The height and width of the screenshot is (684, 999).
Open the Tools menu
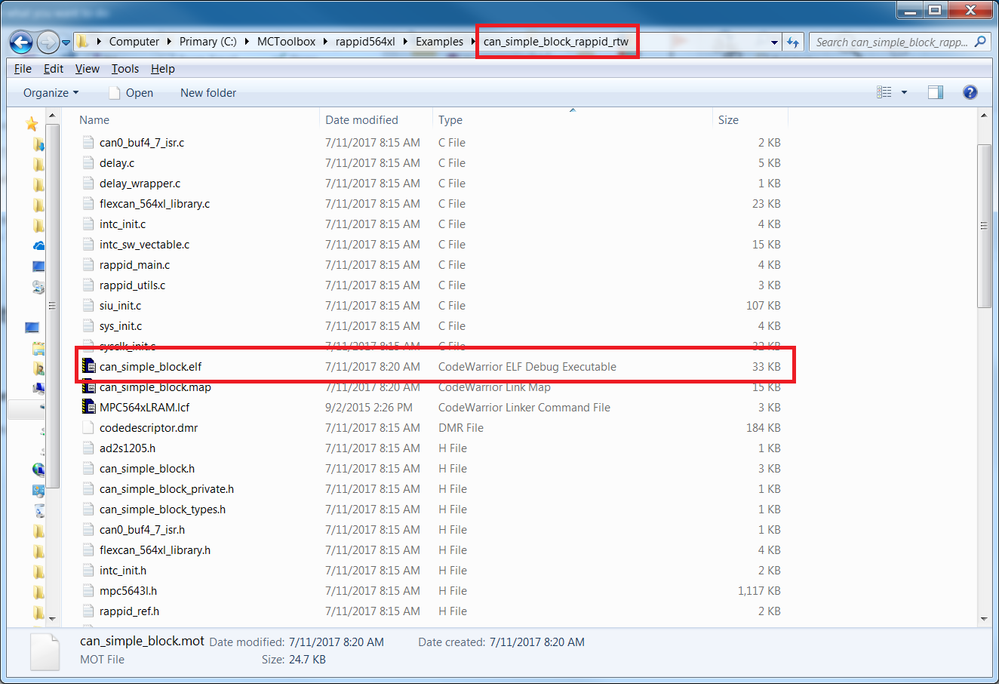point(125,69)
